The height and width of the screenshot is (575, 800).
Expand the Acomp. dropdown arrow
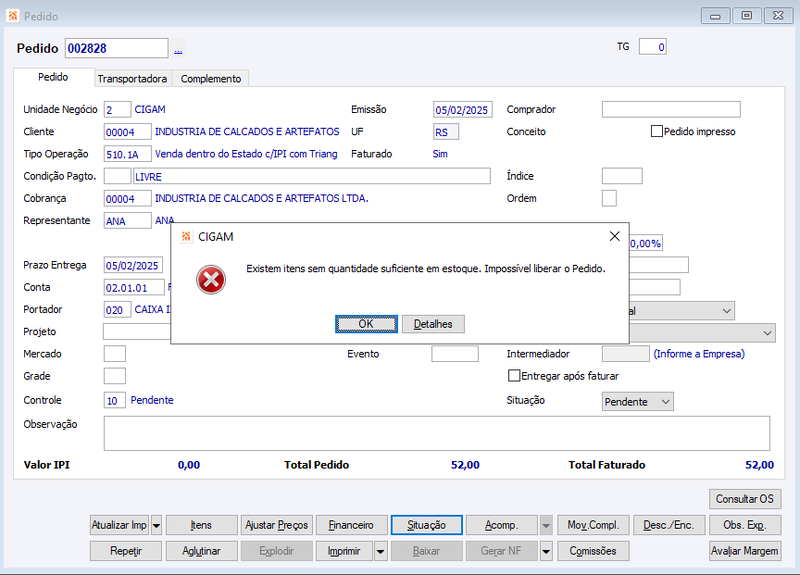point(546,525)
